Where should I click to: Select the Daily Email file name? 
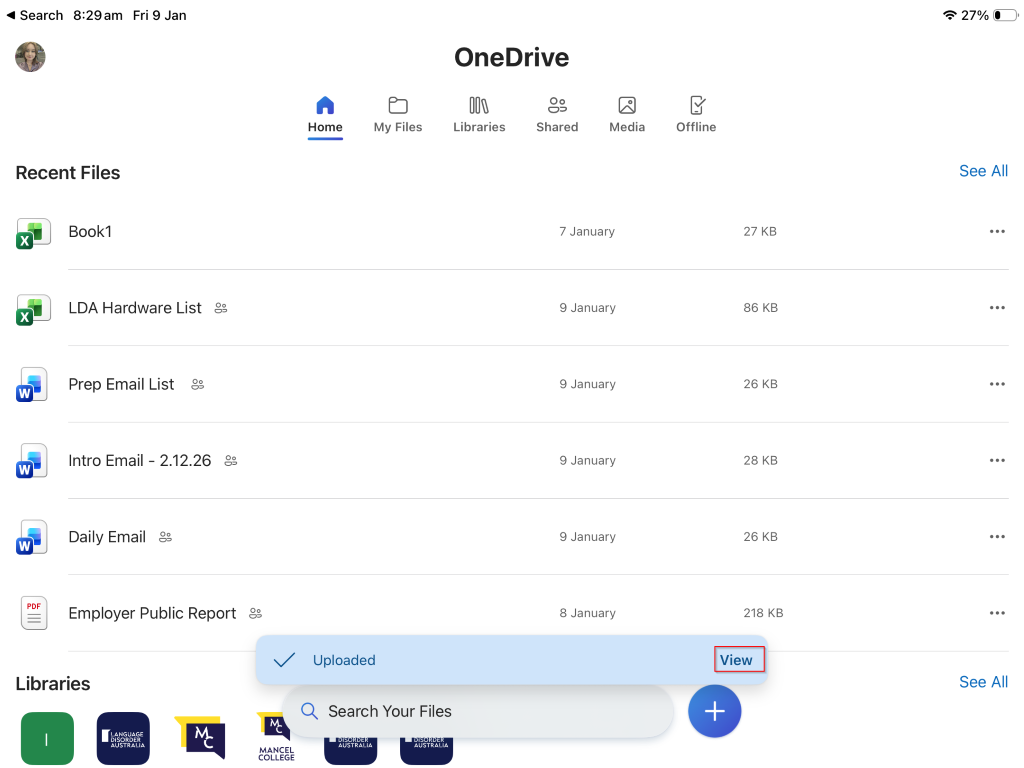[107, 537]
